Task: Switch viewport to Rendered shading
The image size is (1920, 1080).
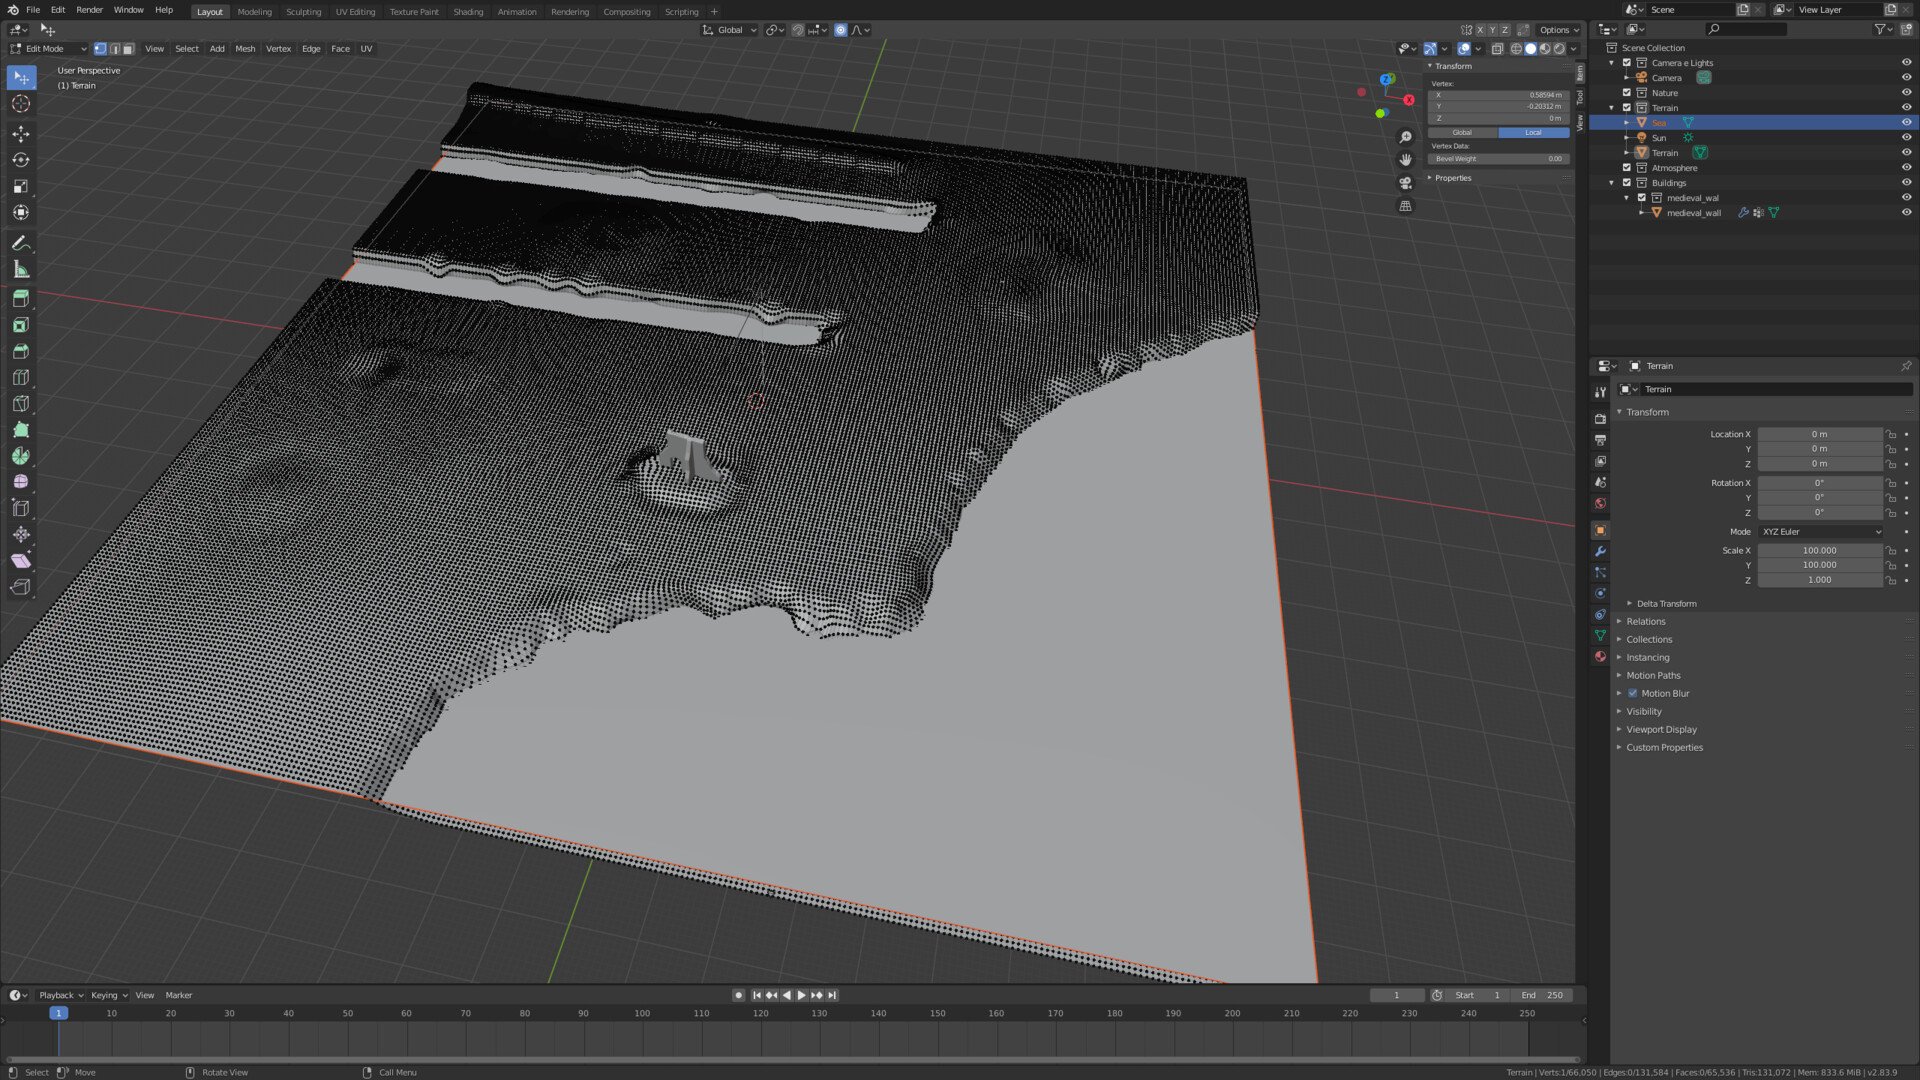Action: [1559, 48]
